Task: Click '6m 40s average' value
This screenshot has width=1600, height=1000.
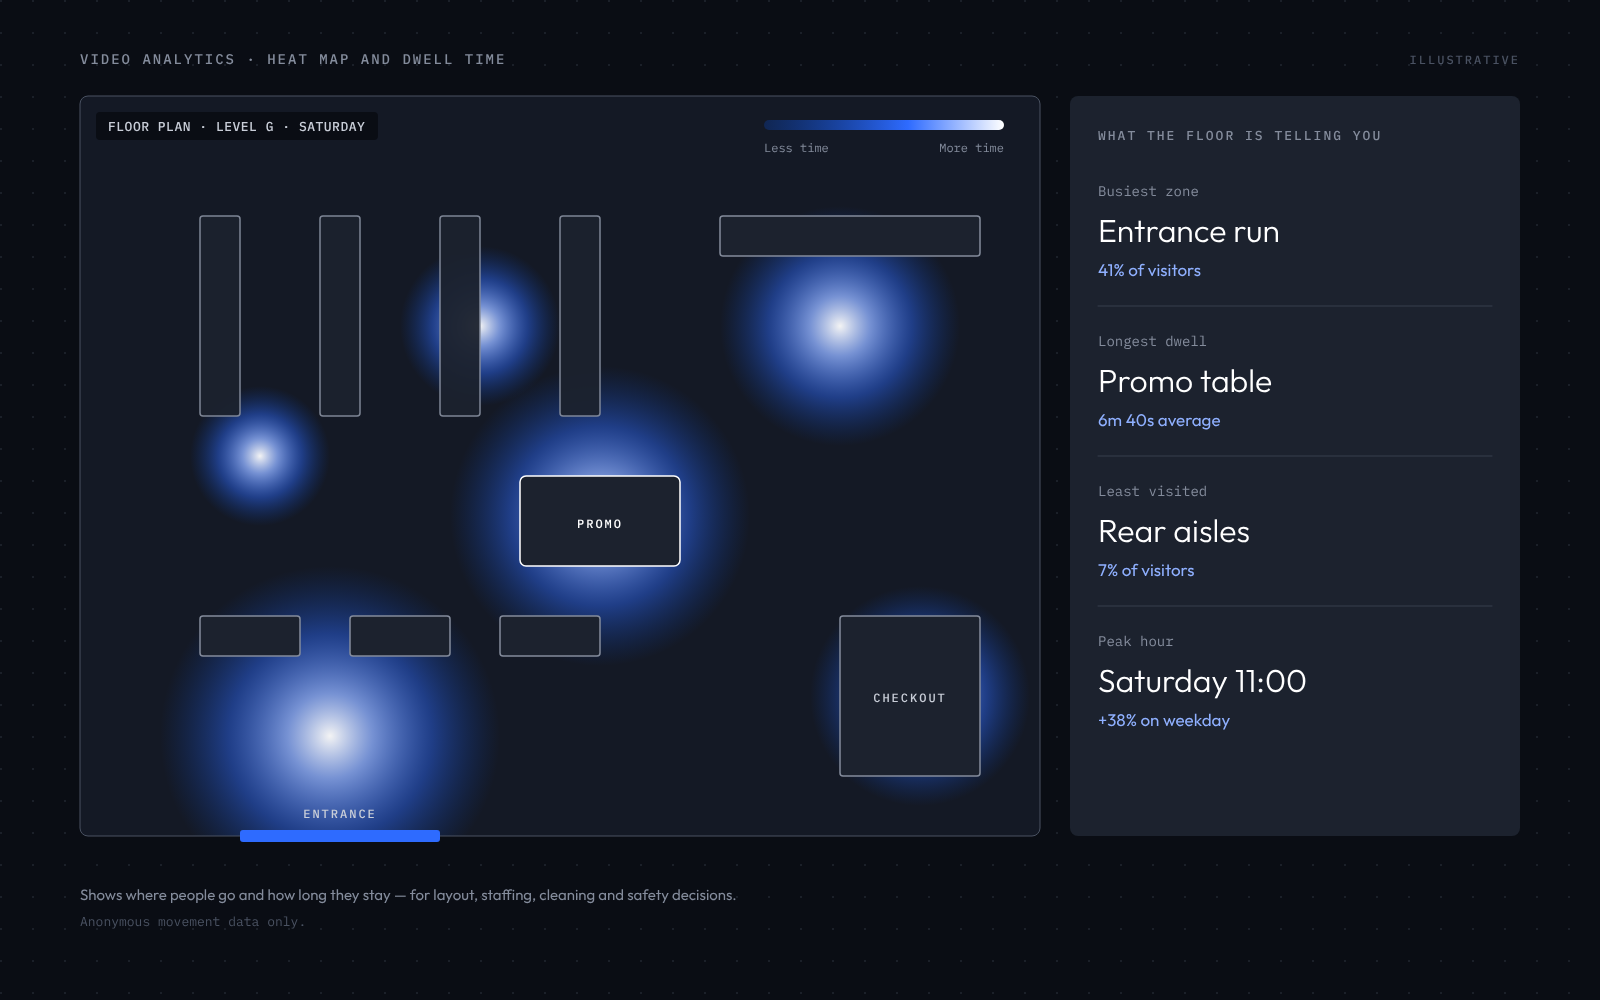Action: (x=1159, y=420)
